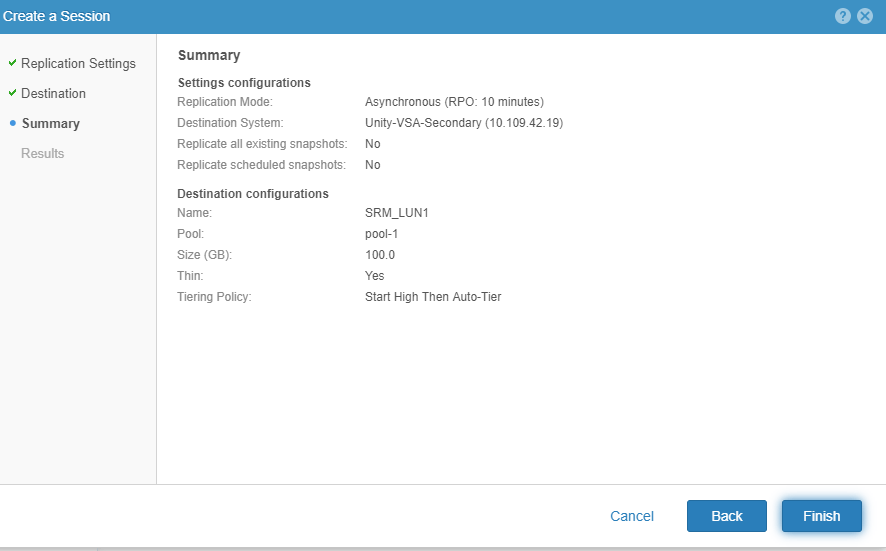Click Start High Then Auto-Tier policy text

pos(433,297)
